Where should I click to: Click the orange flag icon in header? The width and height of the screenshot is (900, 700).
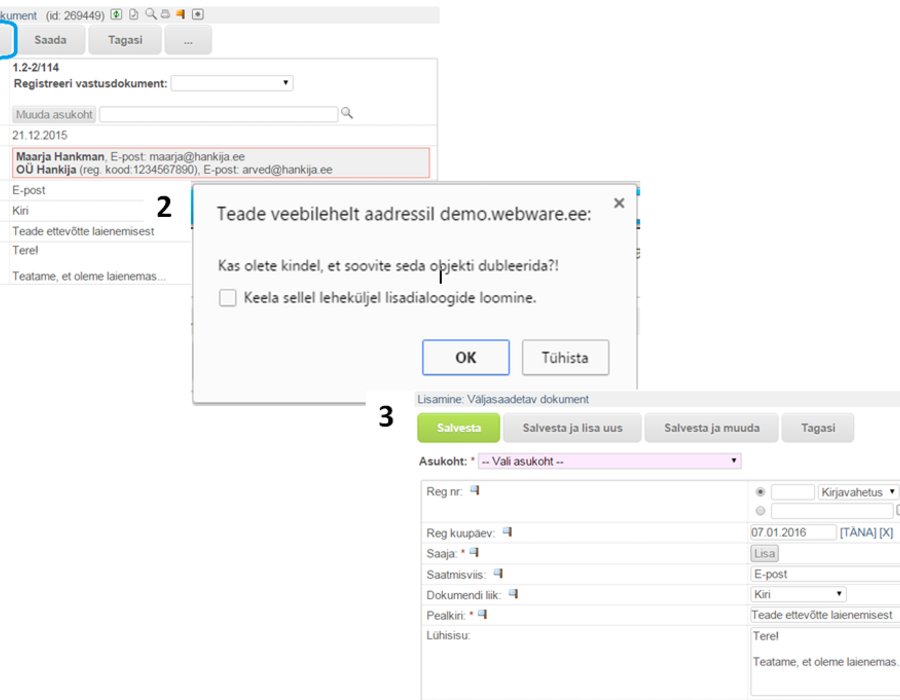tap(181, 14)
